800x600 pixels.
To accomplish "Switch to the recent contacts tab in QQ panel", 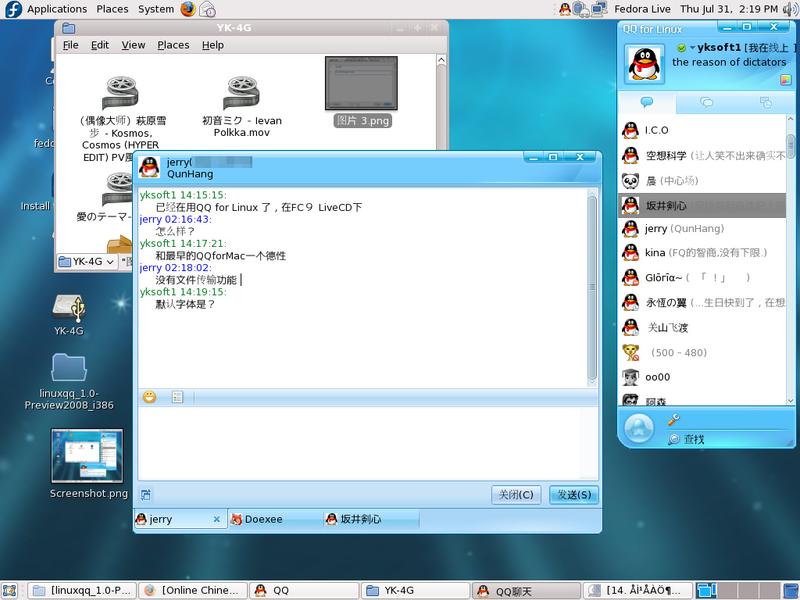I will click(765, 103).
